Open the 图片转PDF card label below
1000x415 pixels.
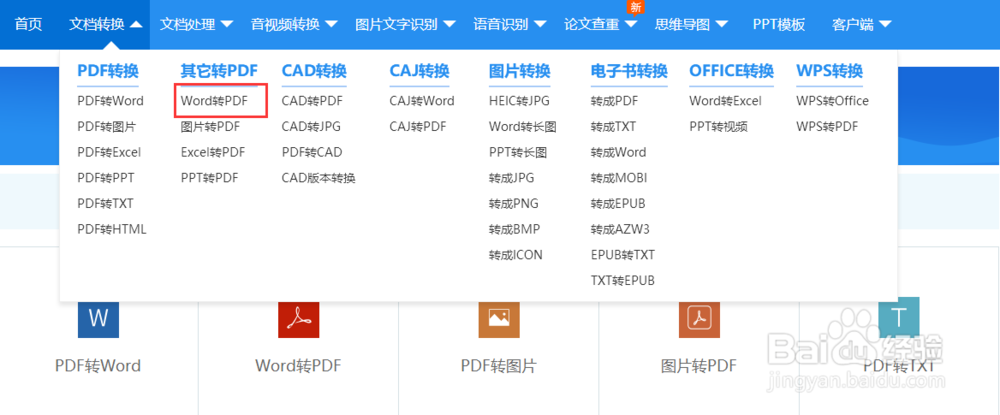tap(699, 366)
